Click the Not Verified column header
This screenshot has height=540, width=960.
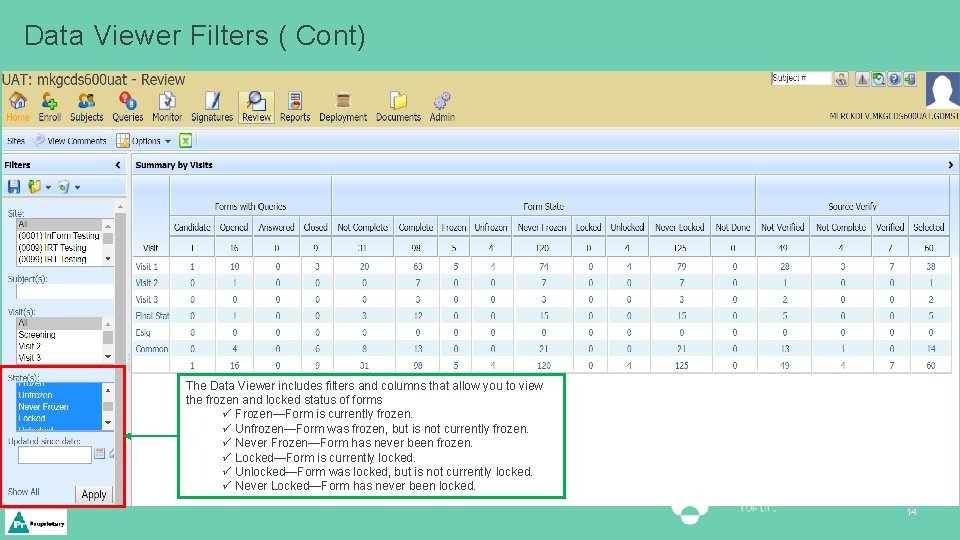[782, 227]
